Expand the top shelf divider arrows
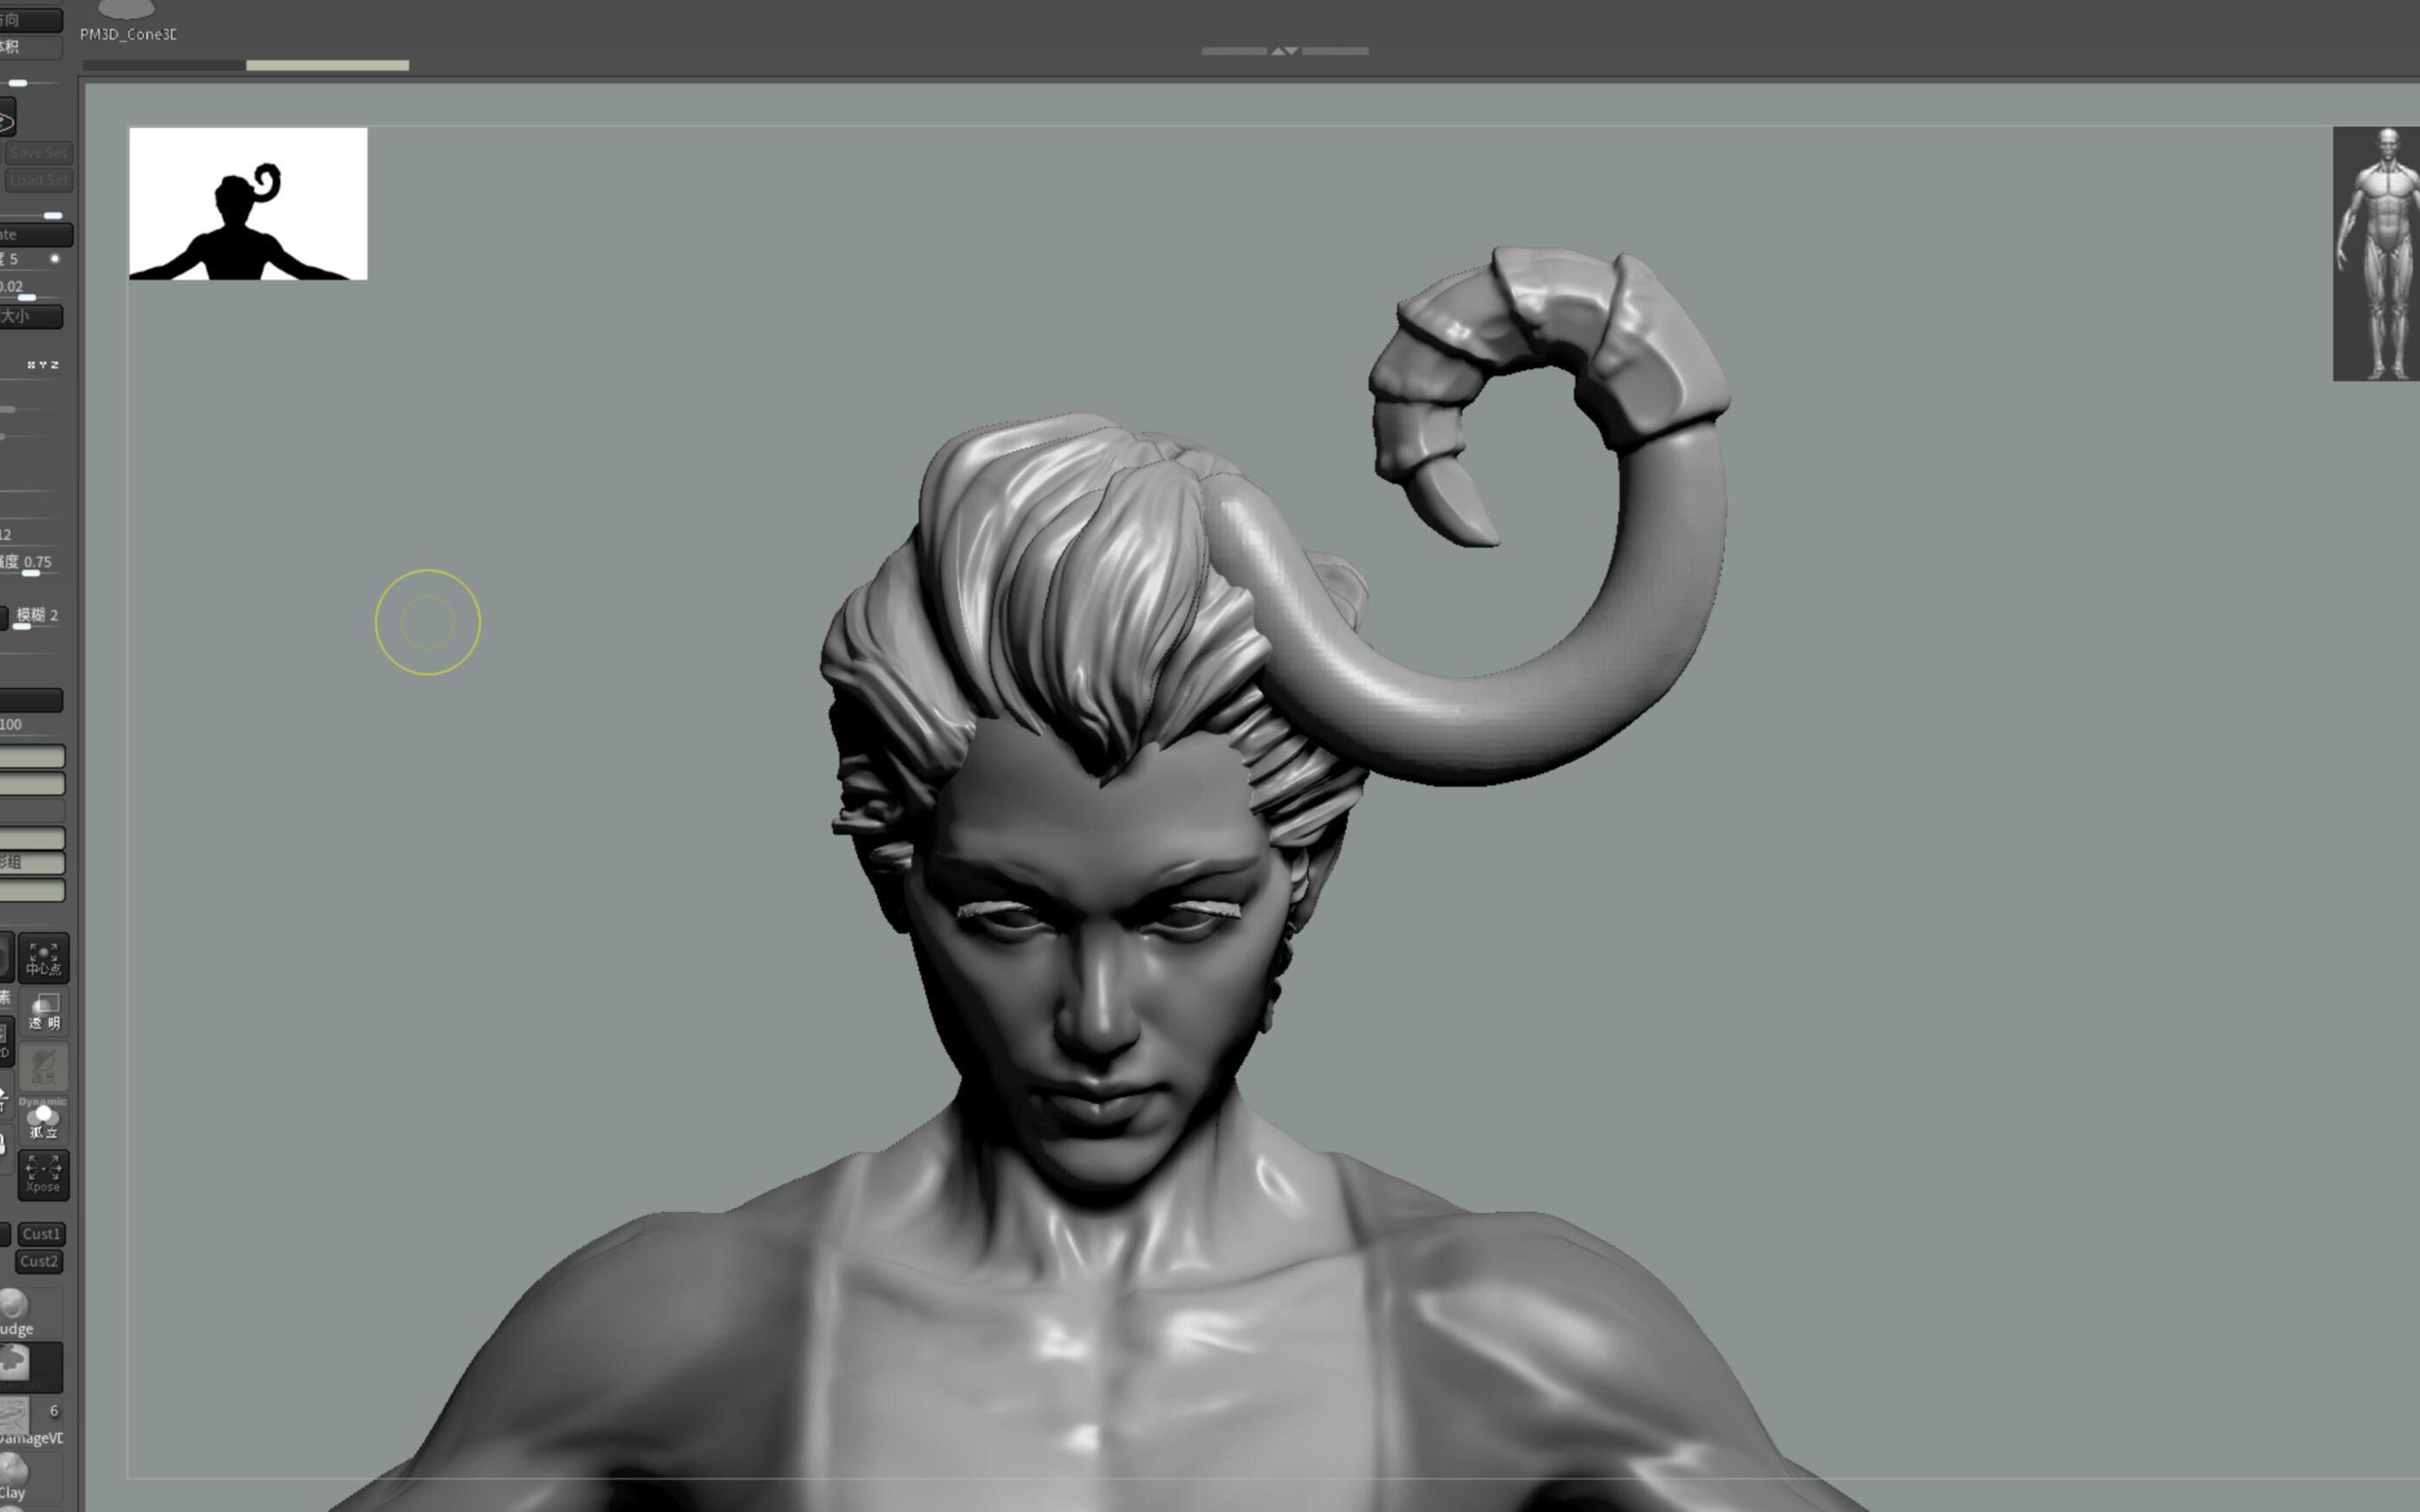This screenshot has width=2420, height=1512. (x=1284, y=50)
